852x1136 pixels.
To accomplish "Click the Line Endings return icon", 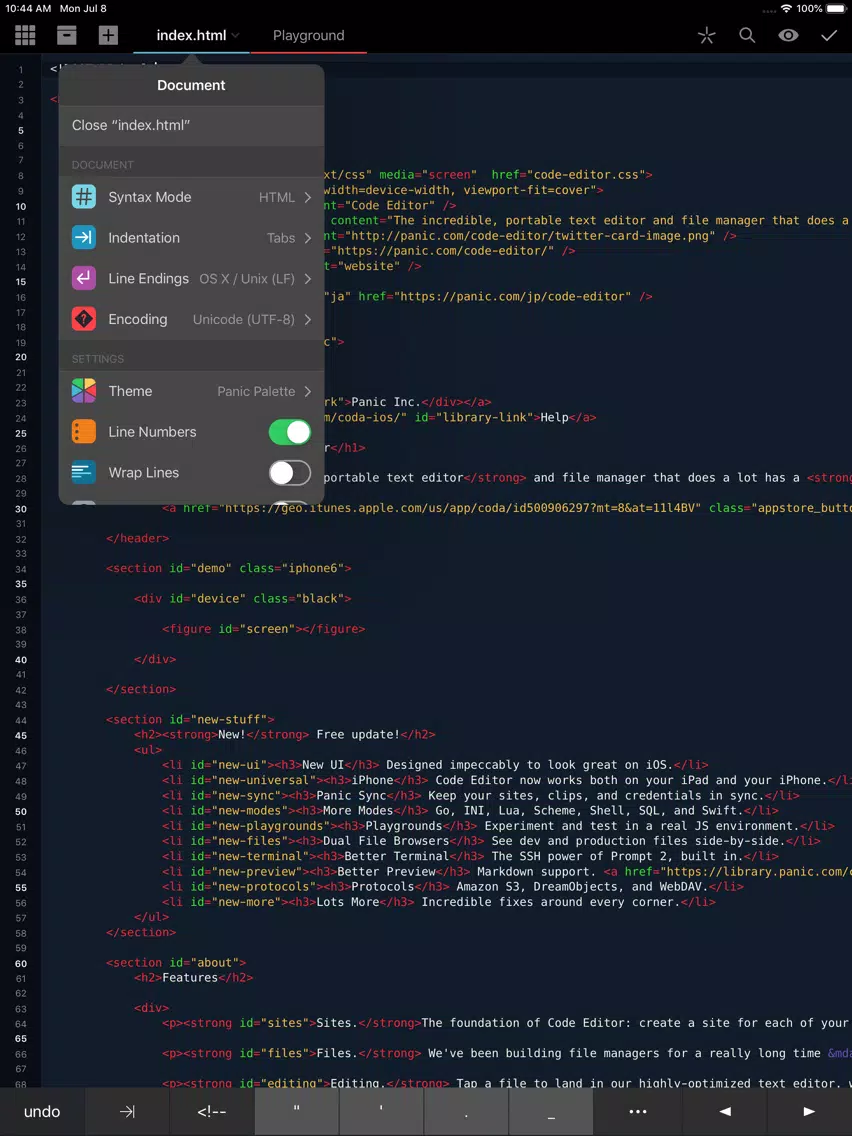I will (x=84, y=278).
